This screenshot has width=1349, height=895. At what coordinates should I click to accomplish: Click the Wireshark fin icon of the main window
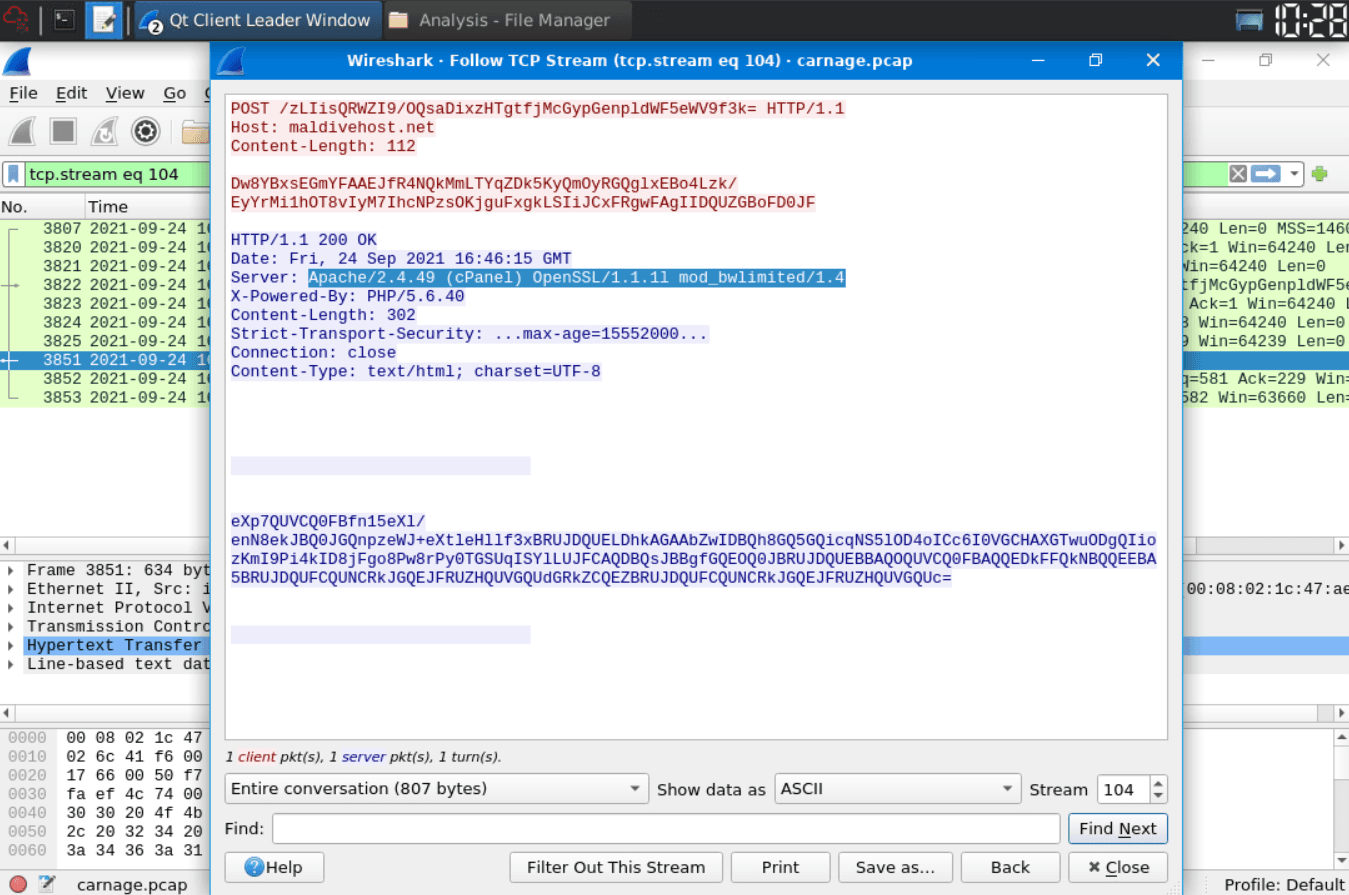16,61
